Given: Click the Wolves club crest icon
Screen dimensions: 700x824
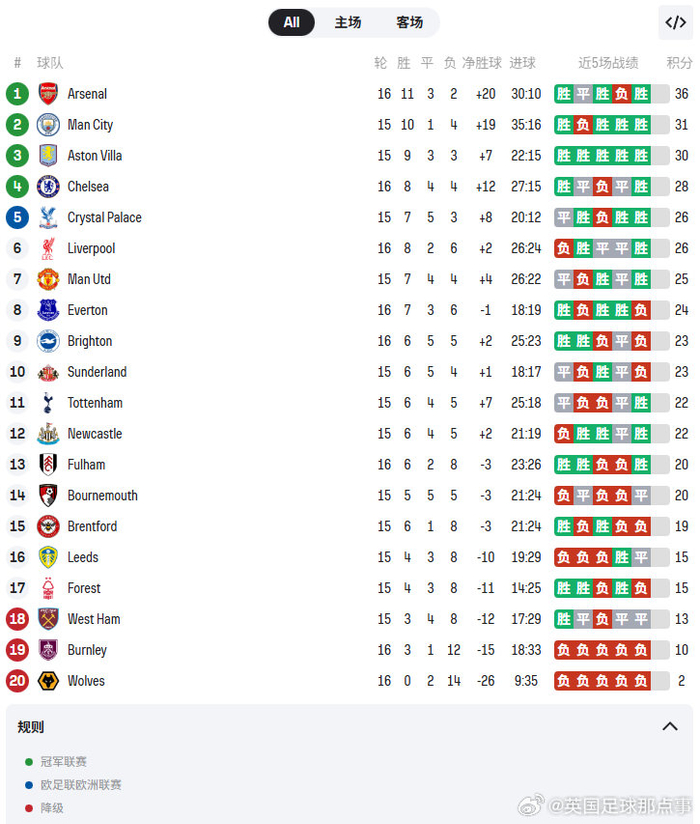Looking at the screenshot, I should tap(48, 681).
